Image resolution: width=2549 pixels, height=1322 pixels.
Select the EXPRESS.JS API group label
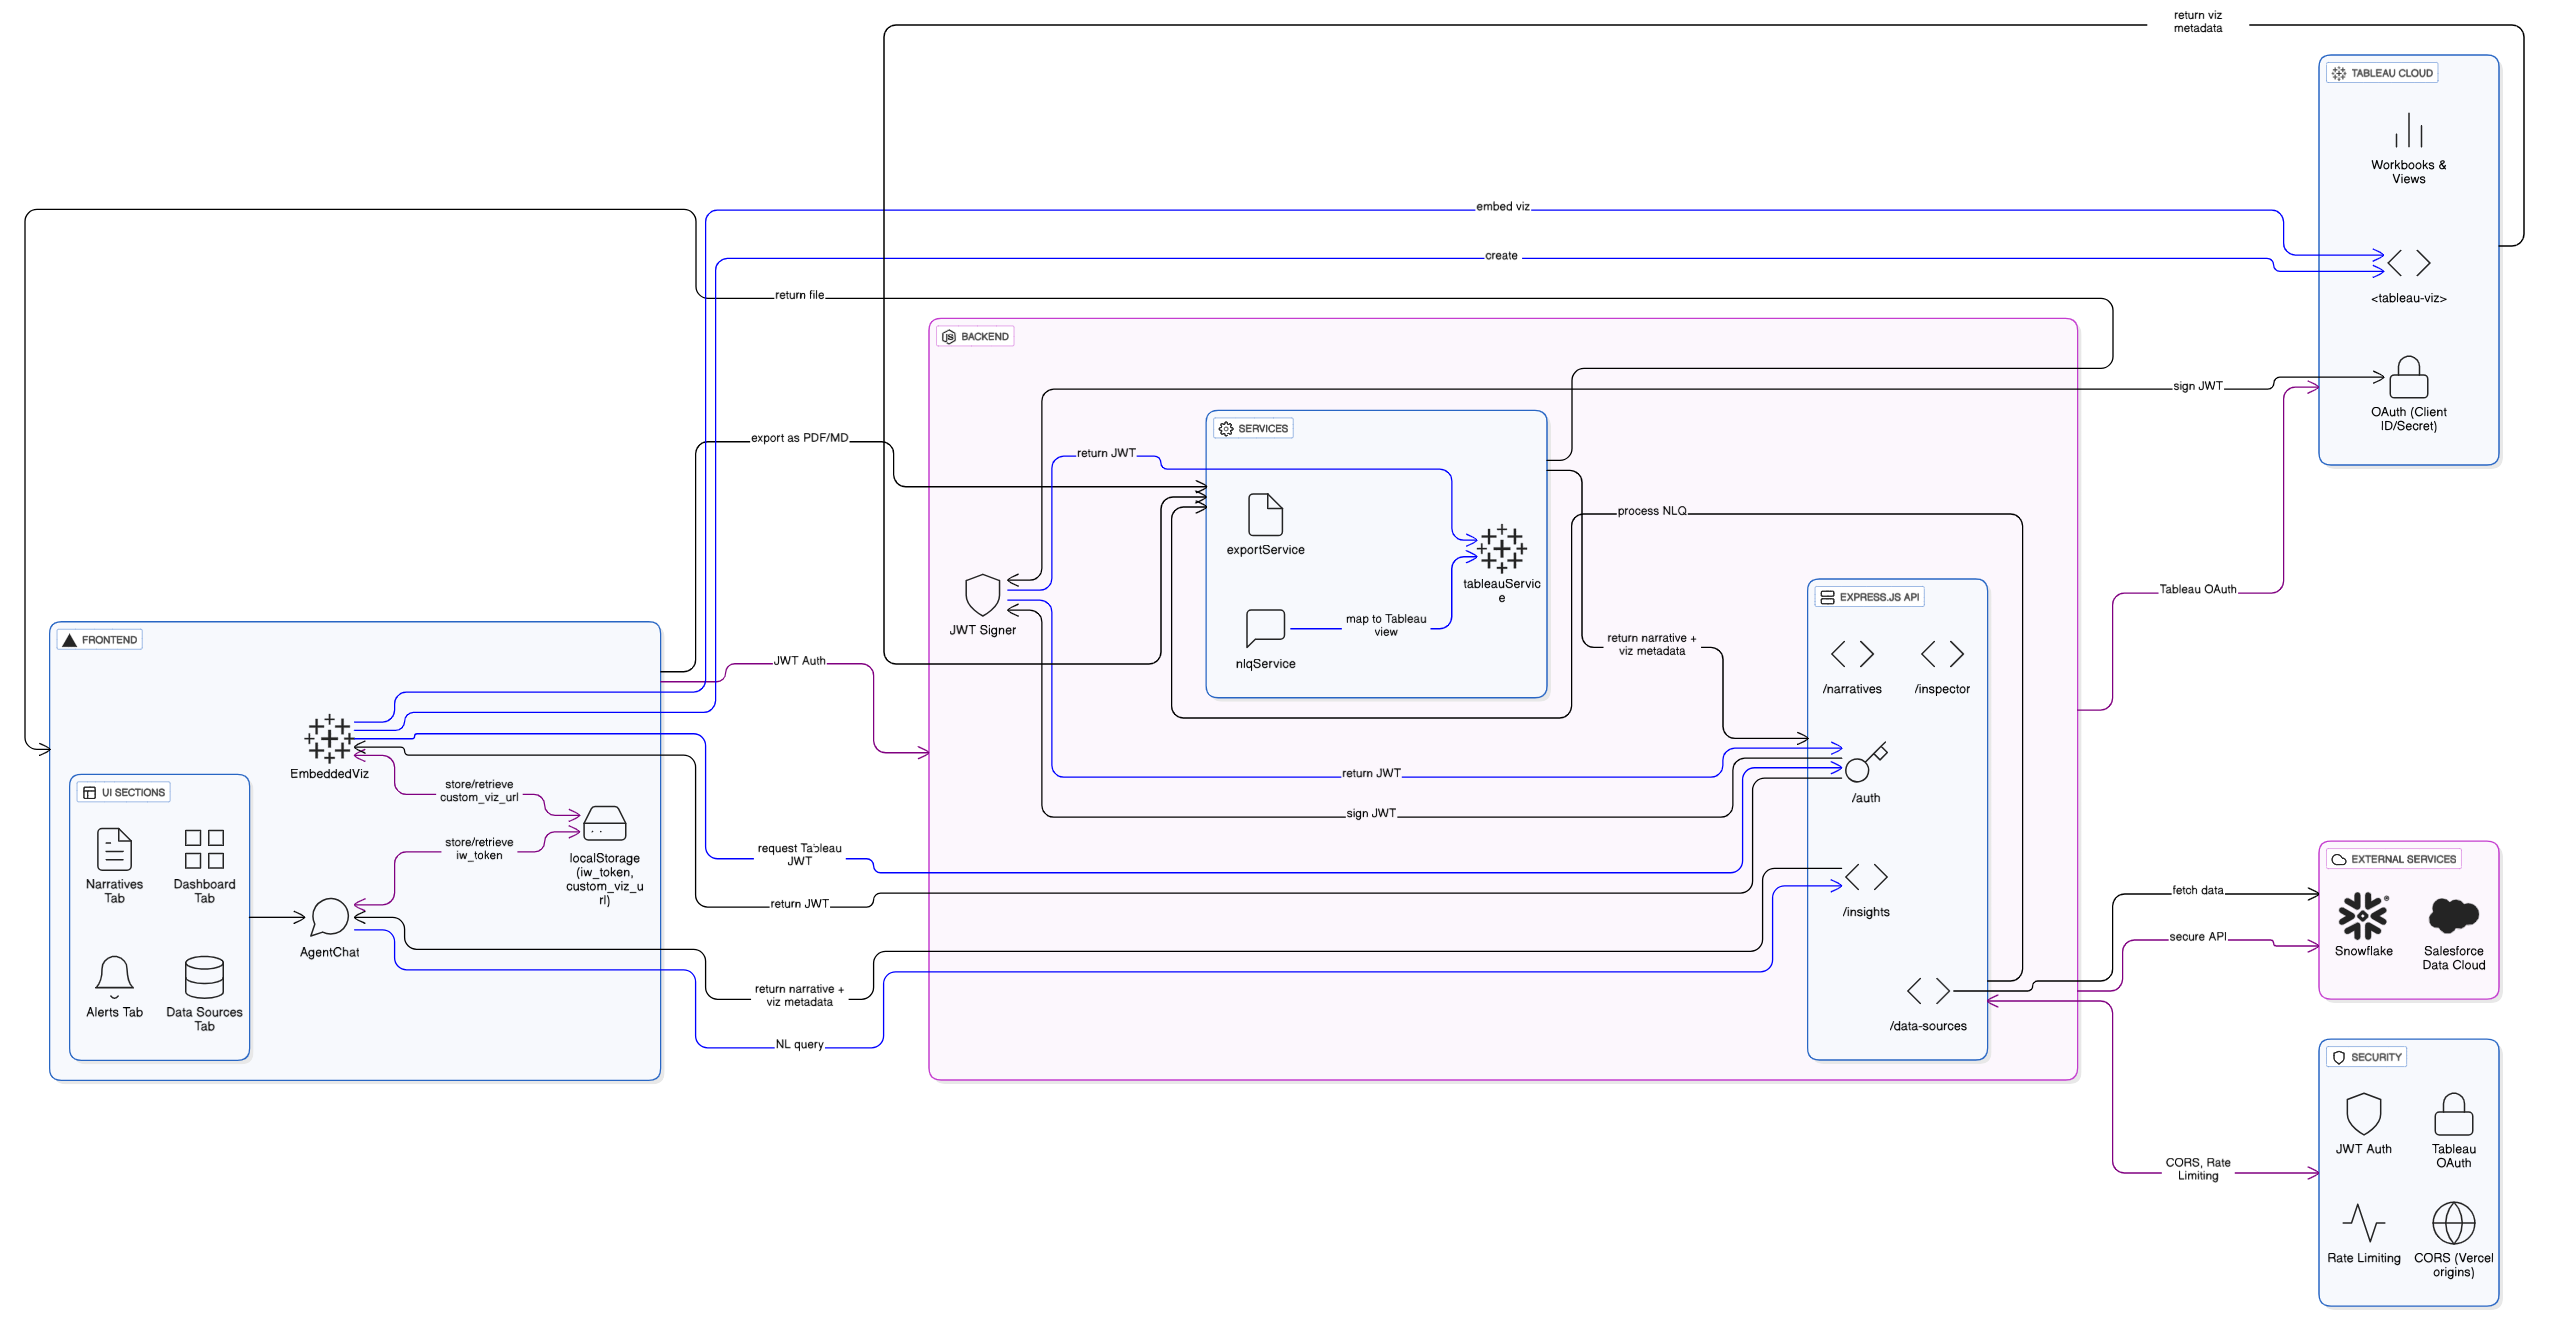(1869, 597)
